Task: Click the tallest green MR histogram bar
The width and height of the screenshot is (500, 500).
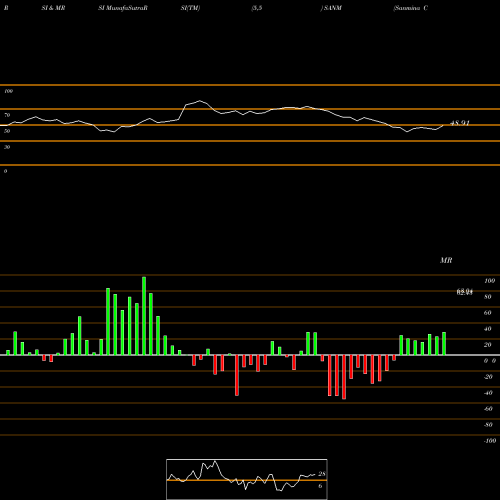Action: coord(144,316)
